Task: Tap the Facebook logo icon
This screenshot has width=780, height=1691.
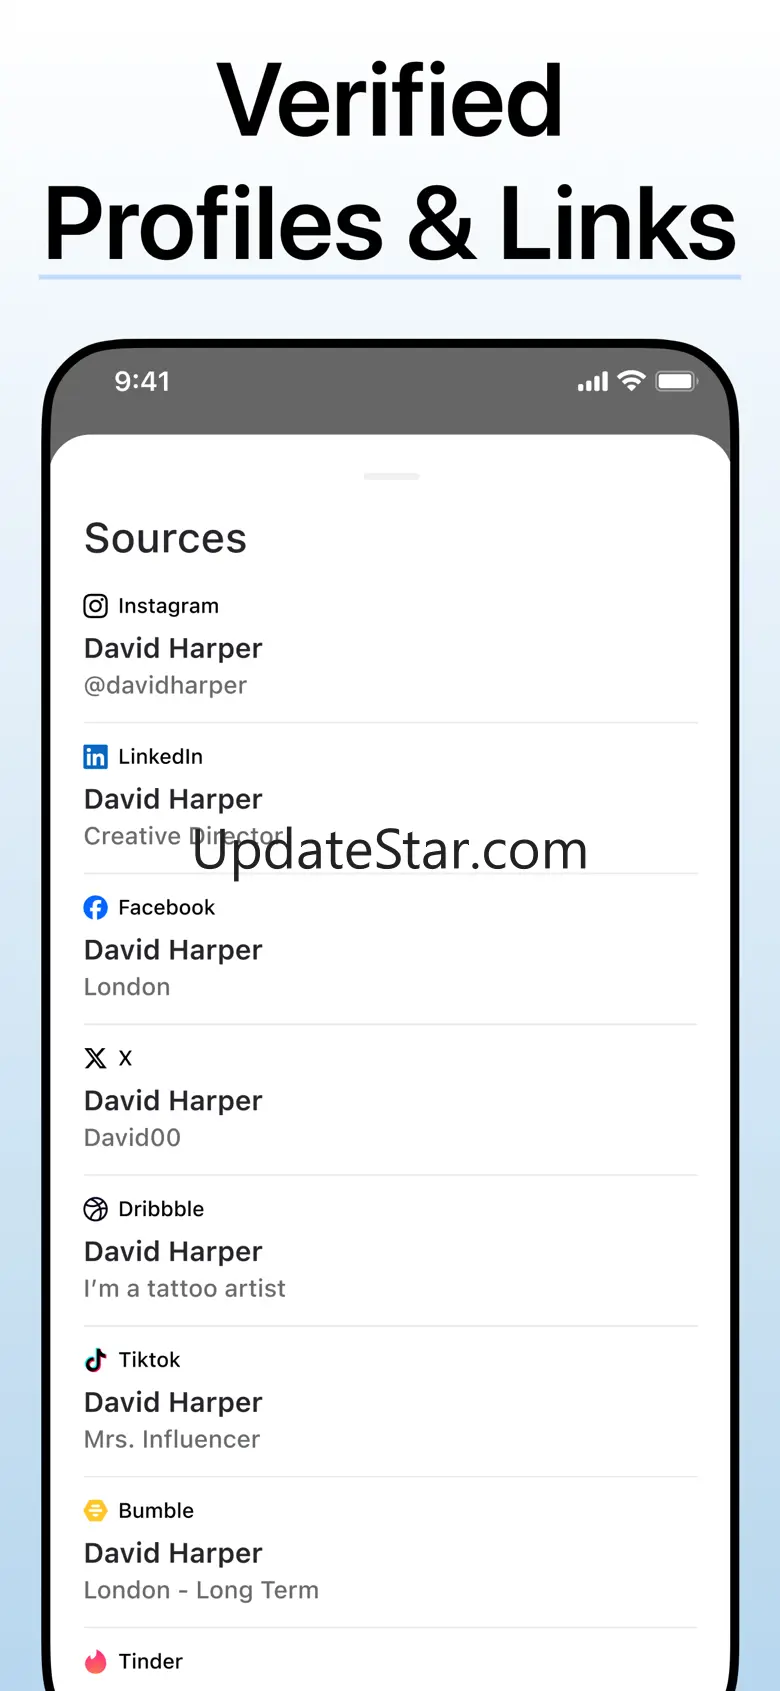Action: 95,908
